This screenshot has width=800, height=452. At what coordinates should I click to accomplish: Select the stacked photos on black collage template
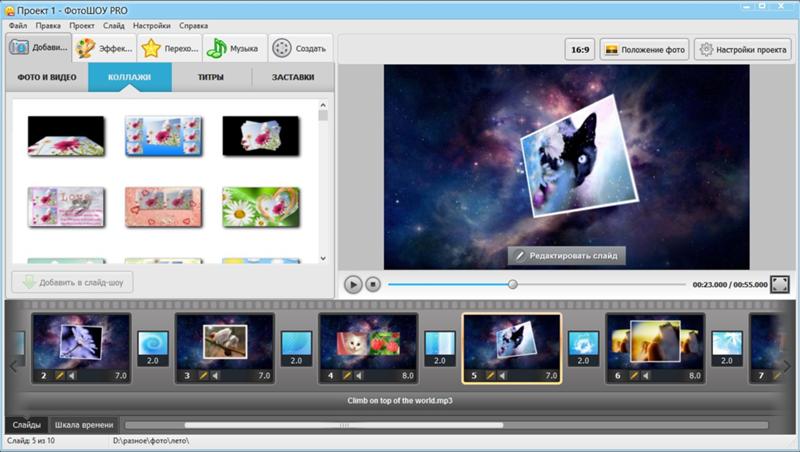point(261,136)
